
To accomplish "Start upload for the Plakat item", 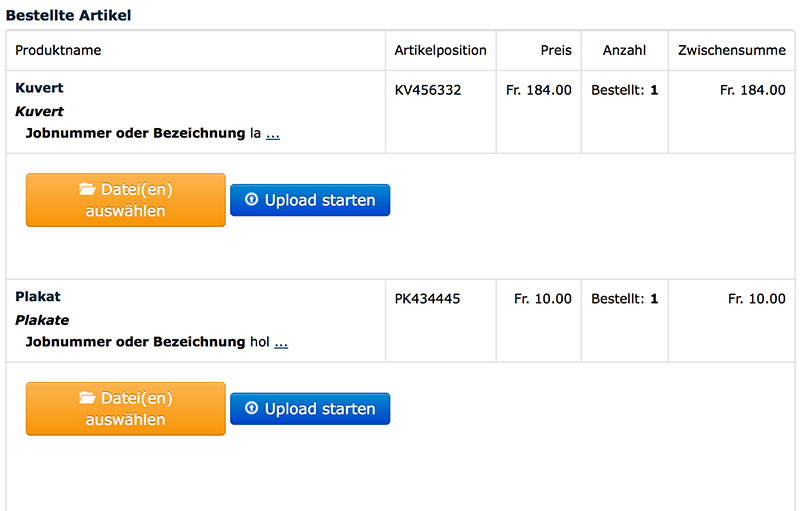I will point(310,408).
